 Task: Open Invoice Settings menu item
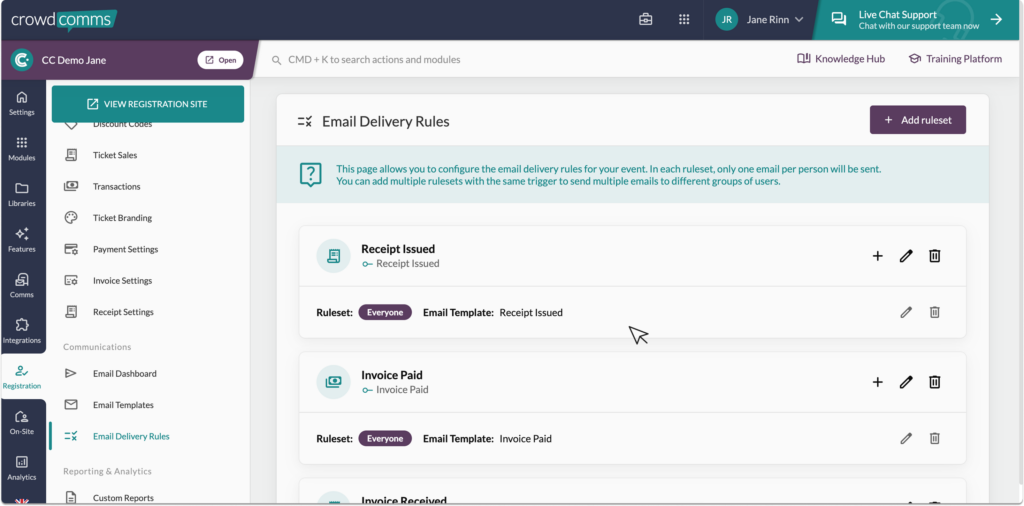click(122, 281)
